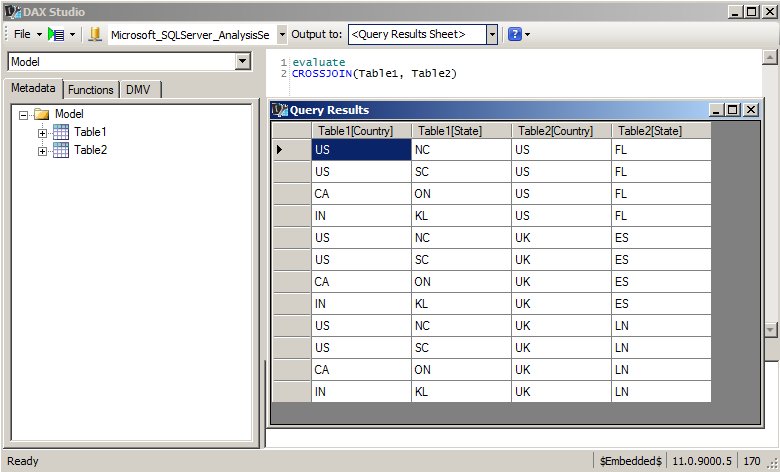Switch to the Functions tab
Viewport: 780px width, 472px height.
point(91,90)
